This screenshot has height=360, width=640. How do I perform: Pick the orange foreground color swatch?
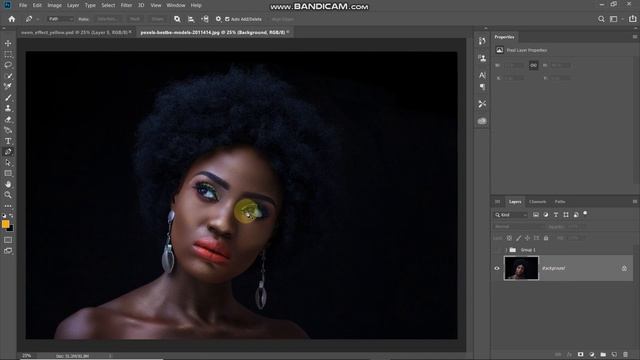5,224
